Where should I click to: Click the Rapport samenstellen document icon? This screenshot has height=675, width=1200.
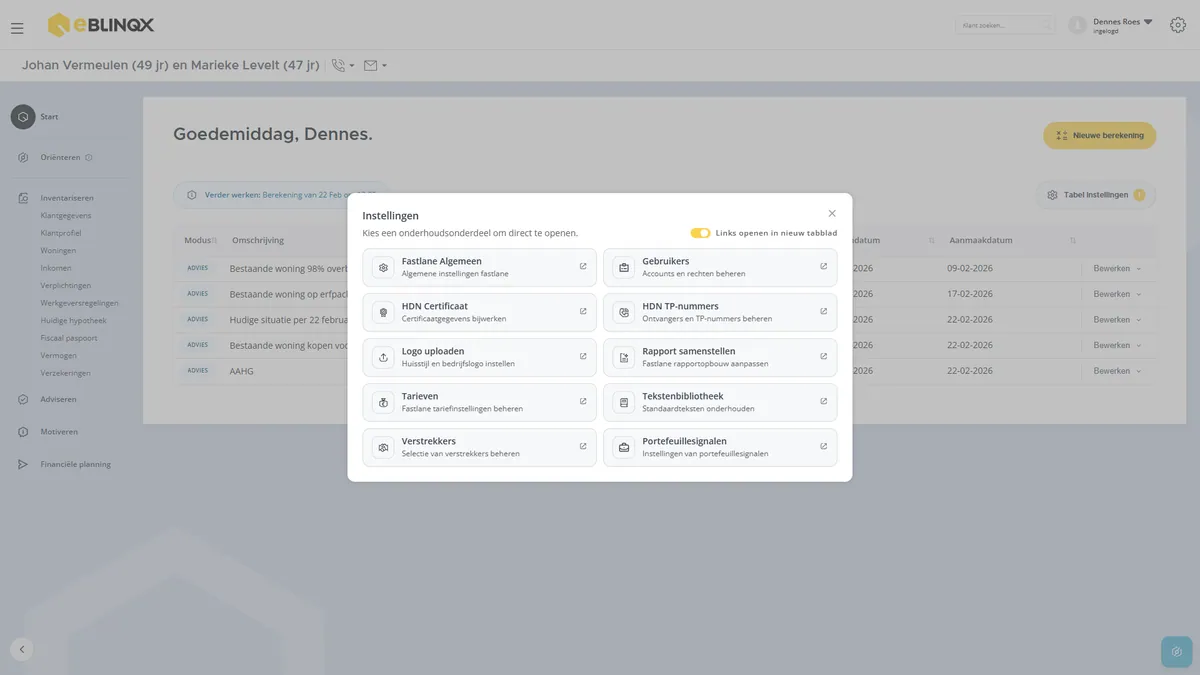(624, 357)
